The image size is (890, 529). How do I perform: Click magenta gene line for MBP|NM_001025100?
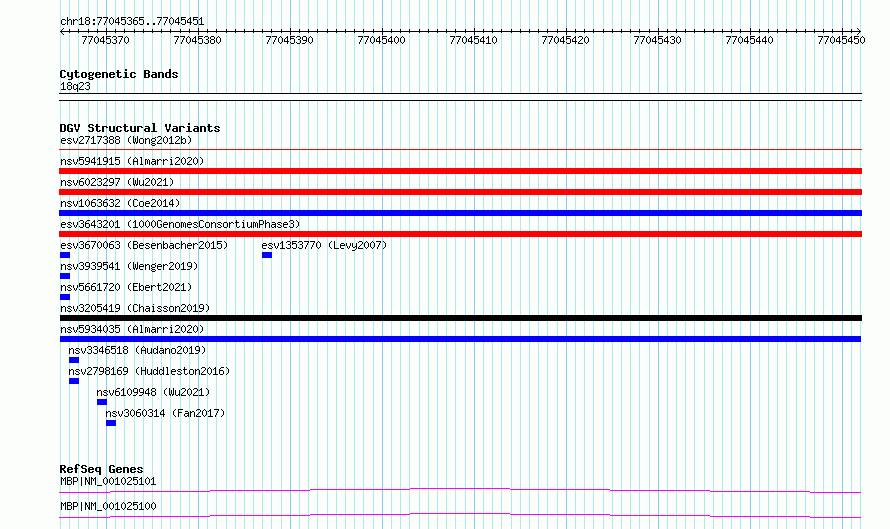(x=460, y=515)
